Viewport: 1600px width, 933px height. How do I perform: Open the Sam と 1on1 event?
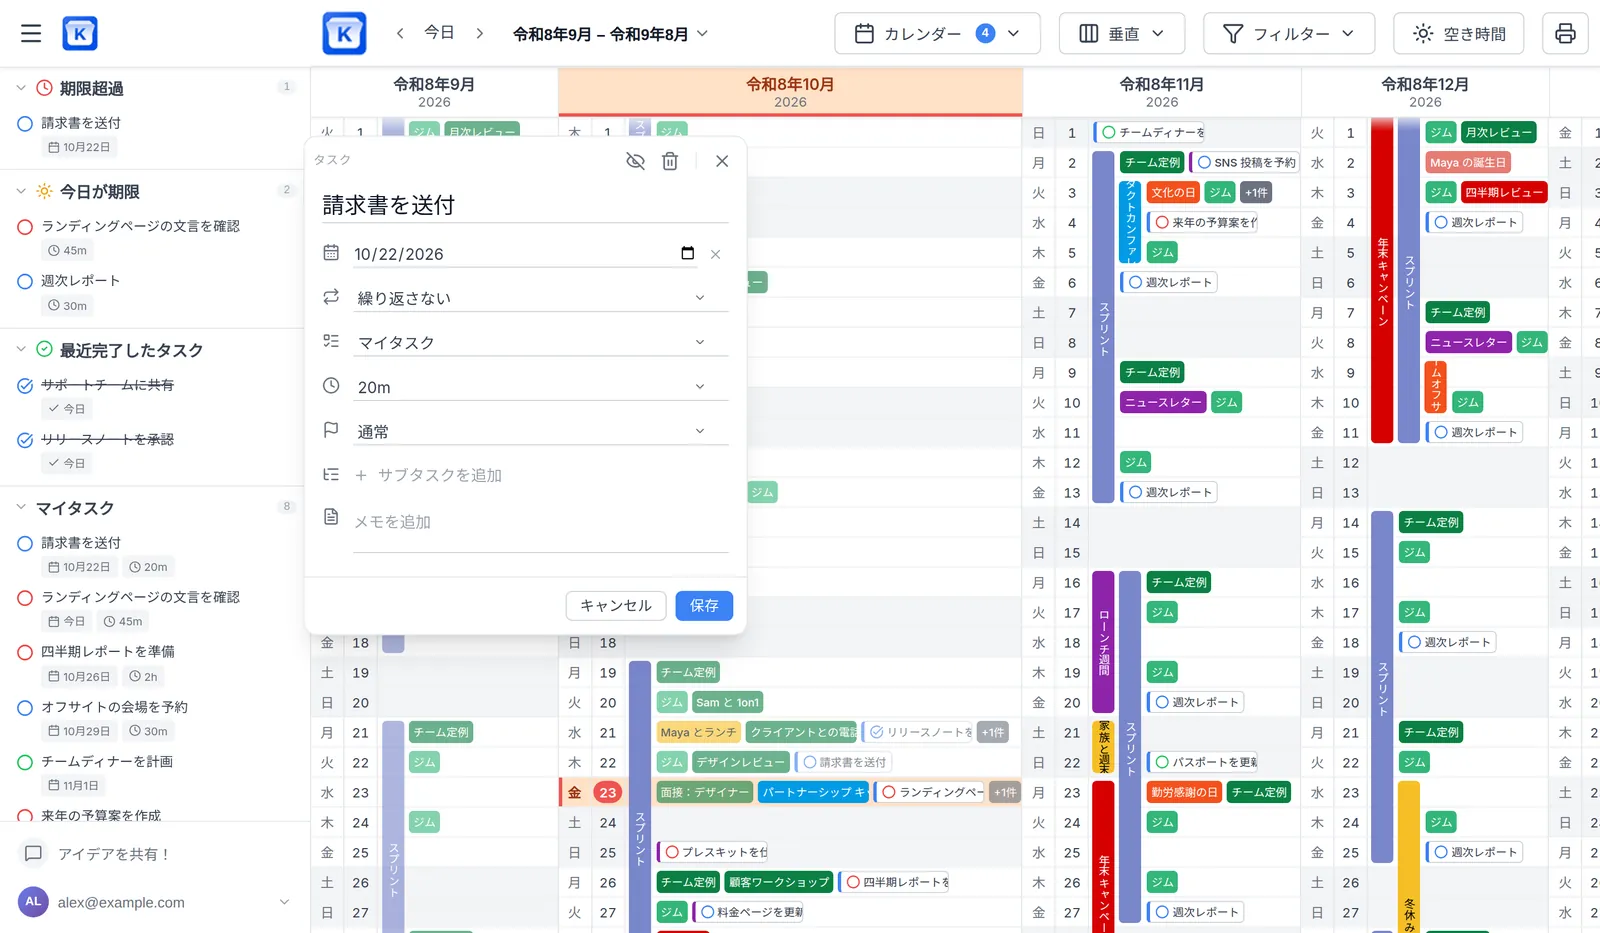pos(727,702)
